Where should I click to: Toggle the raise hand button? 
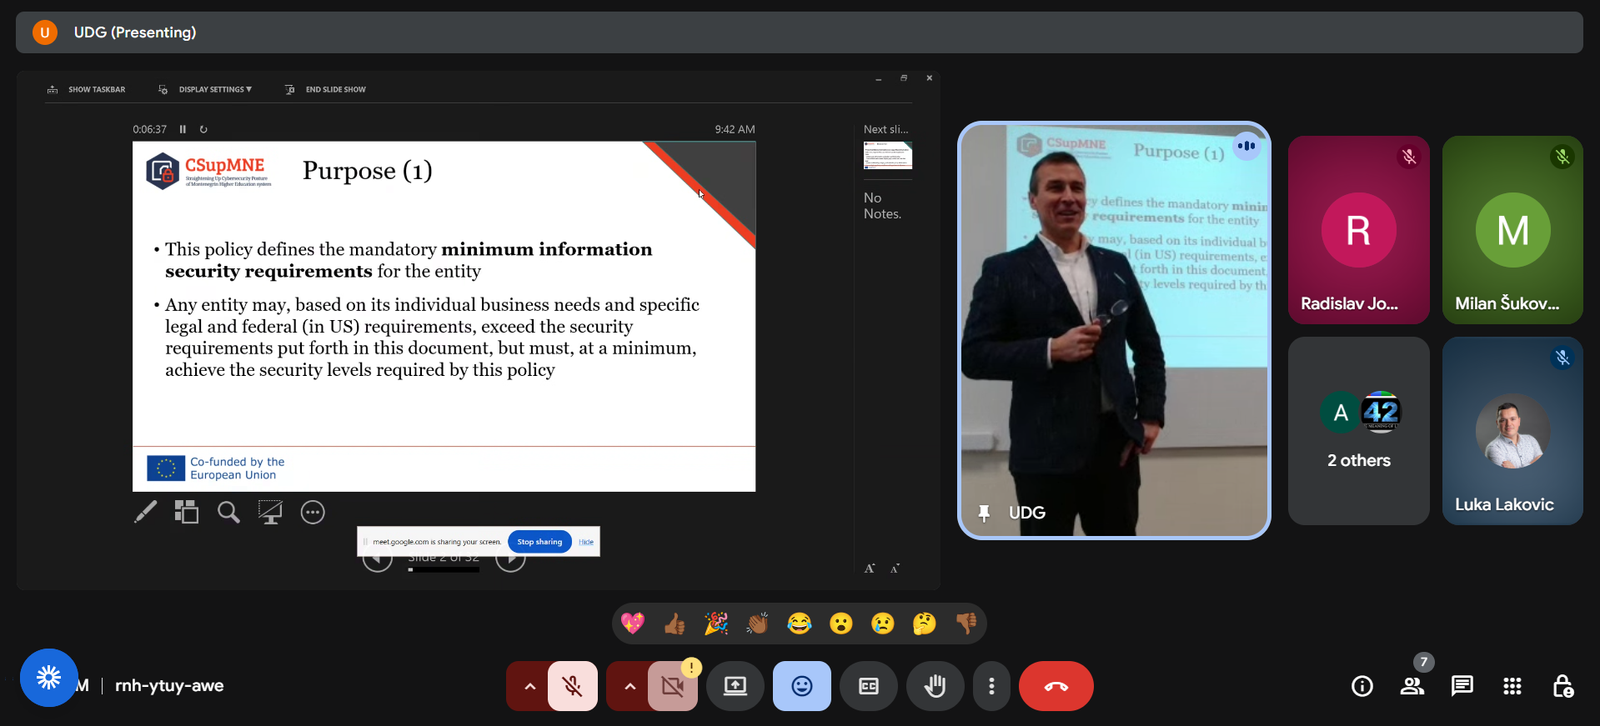(x=935, y=686)
